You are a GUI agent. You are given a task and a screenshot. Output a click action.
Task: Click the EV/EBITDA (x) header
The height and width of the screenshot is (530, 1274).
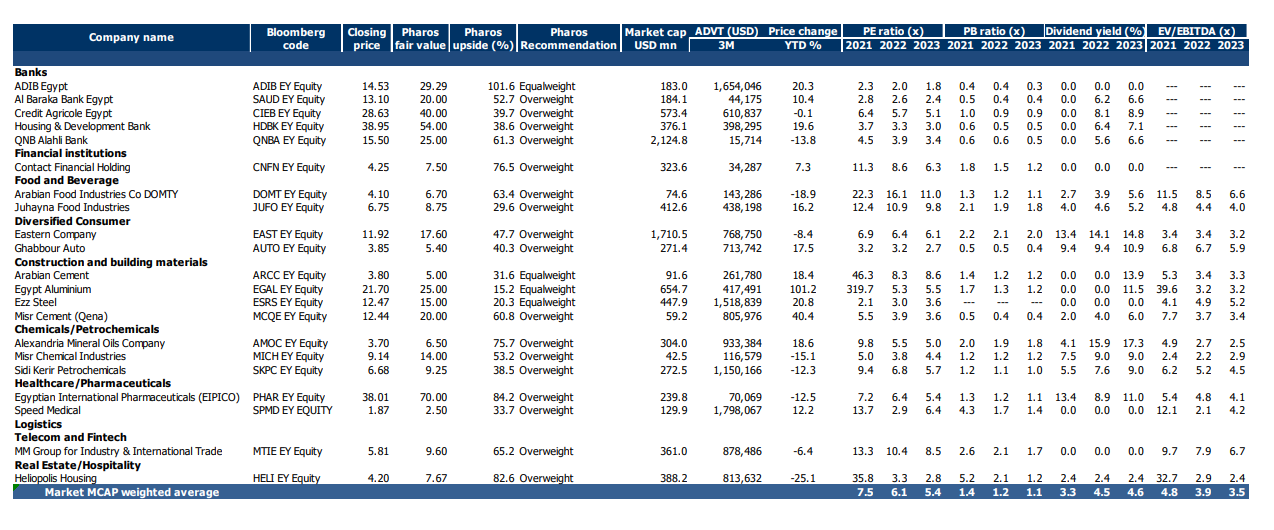click(x=1197, y=31)
